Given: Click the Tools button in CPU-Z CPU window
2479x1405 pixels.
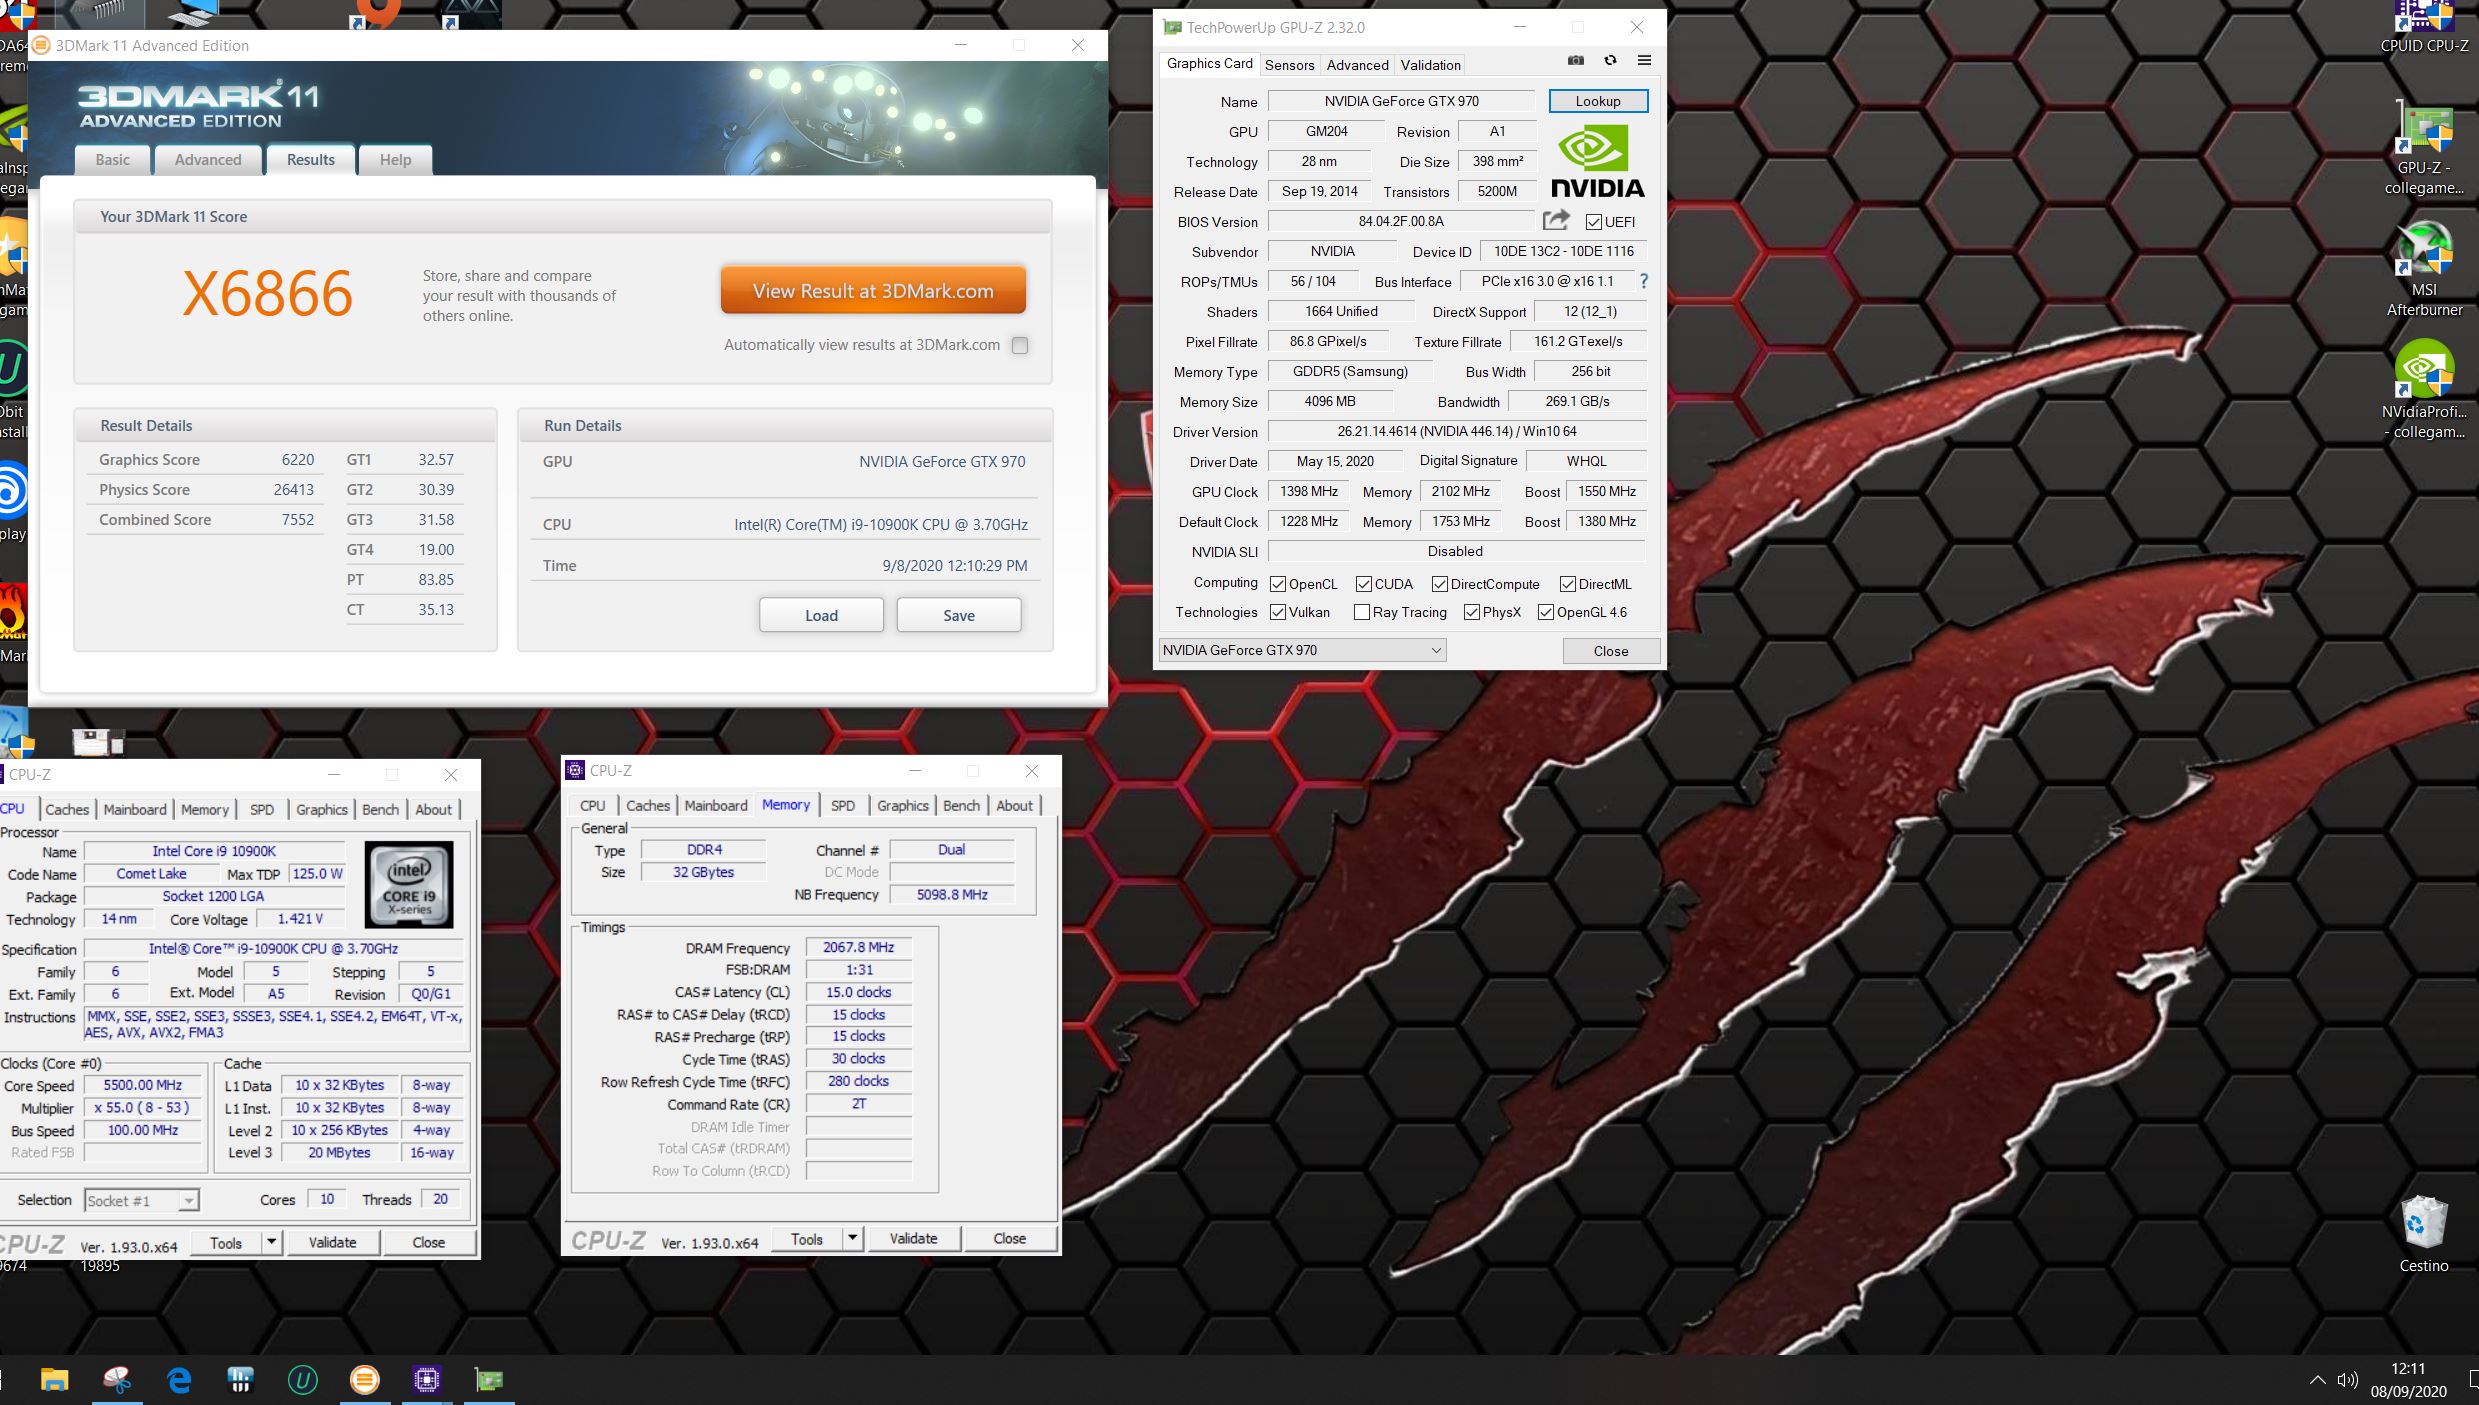Looking at the screenshot, I should click(226, 1242).
